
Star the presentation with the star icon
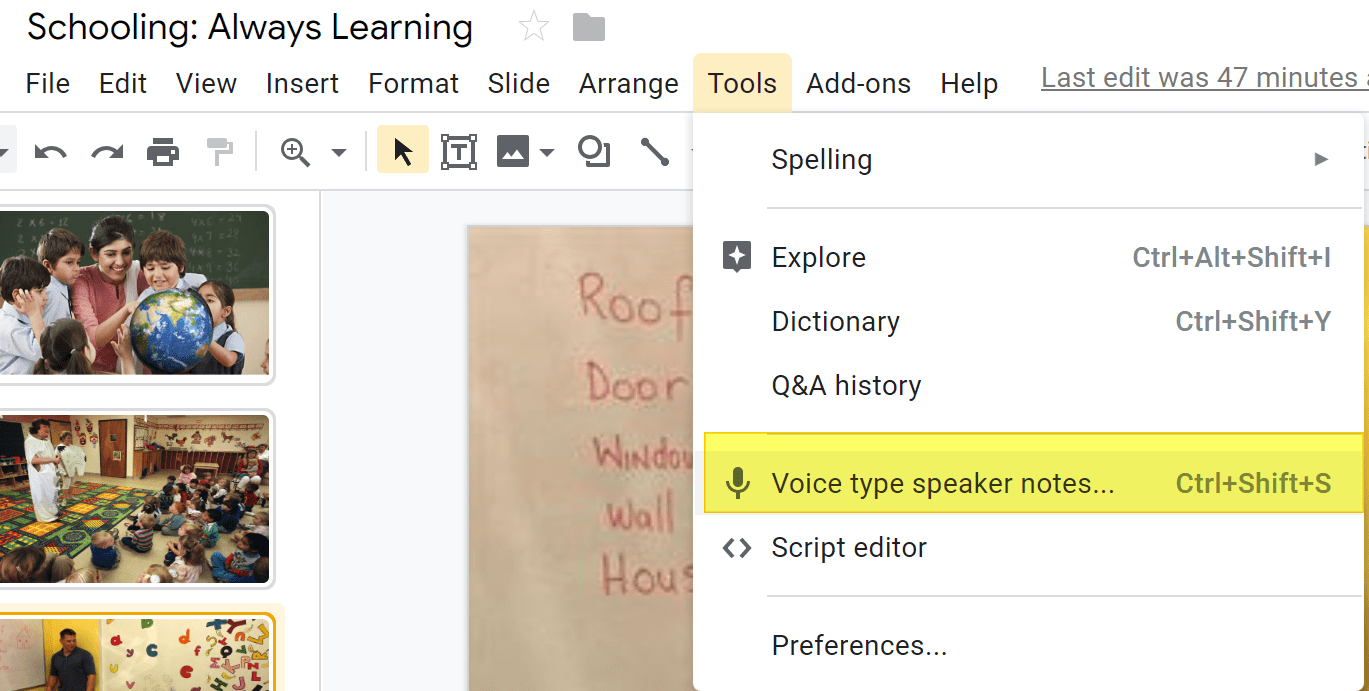[x=534, y=27]
